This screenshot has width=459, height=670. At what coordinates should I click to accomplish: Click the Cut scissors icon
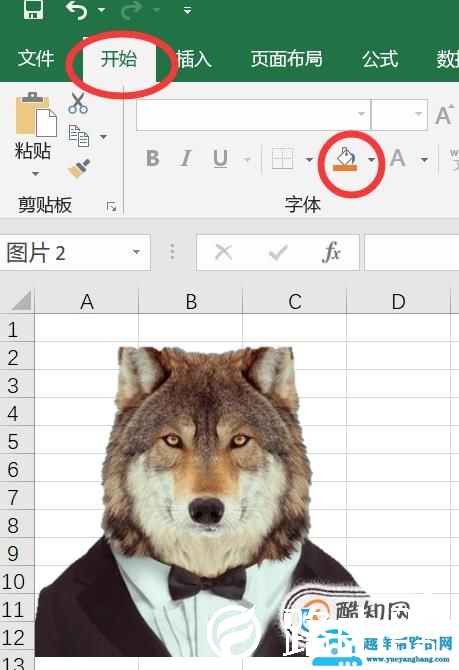pos(78,103)
